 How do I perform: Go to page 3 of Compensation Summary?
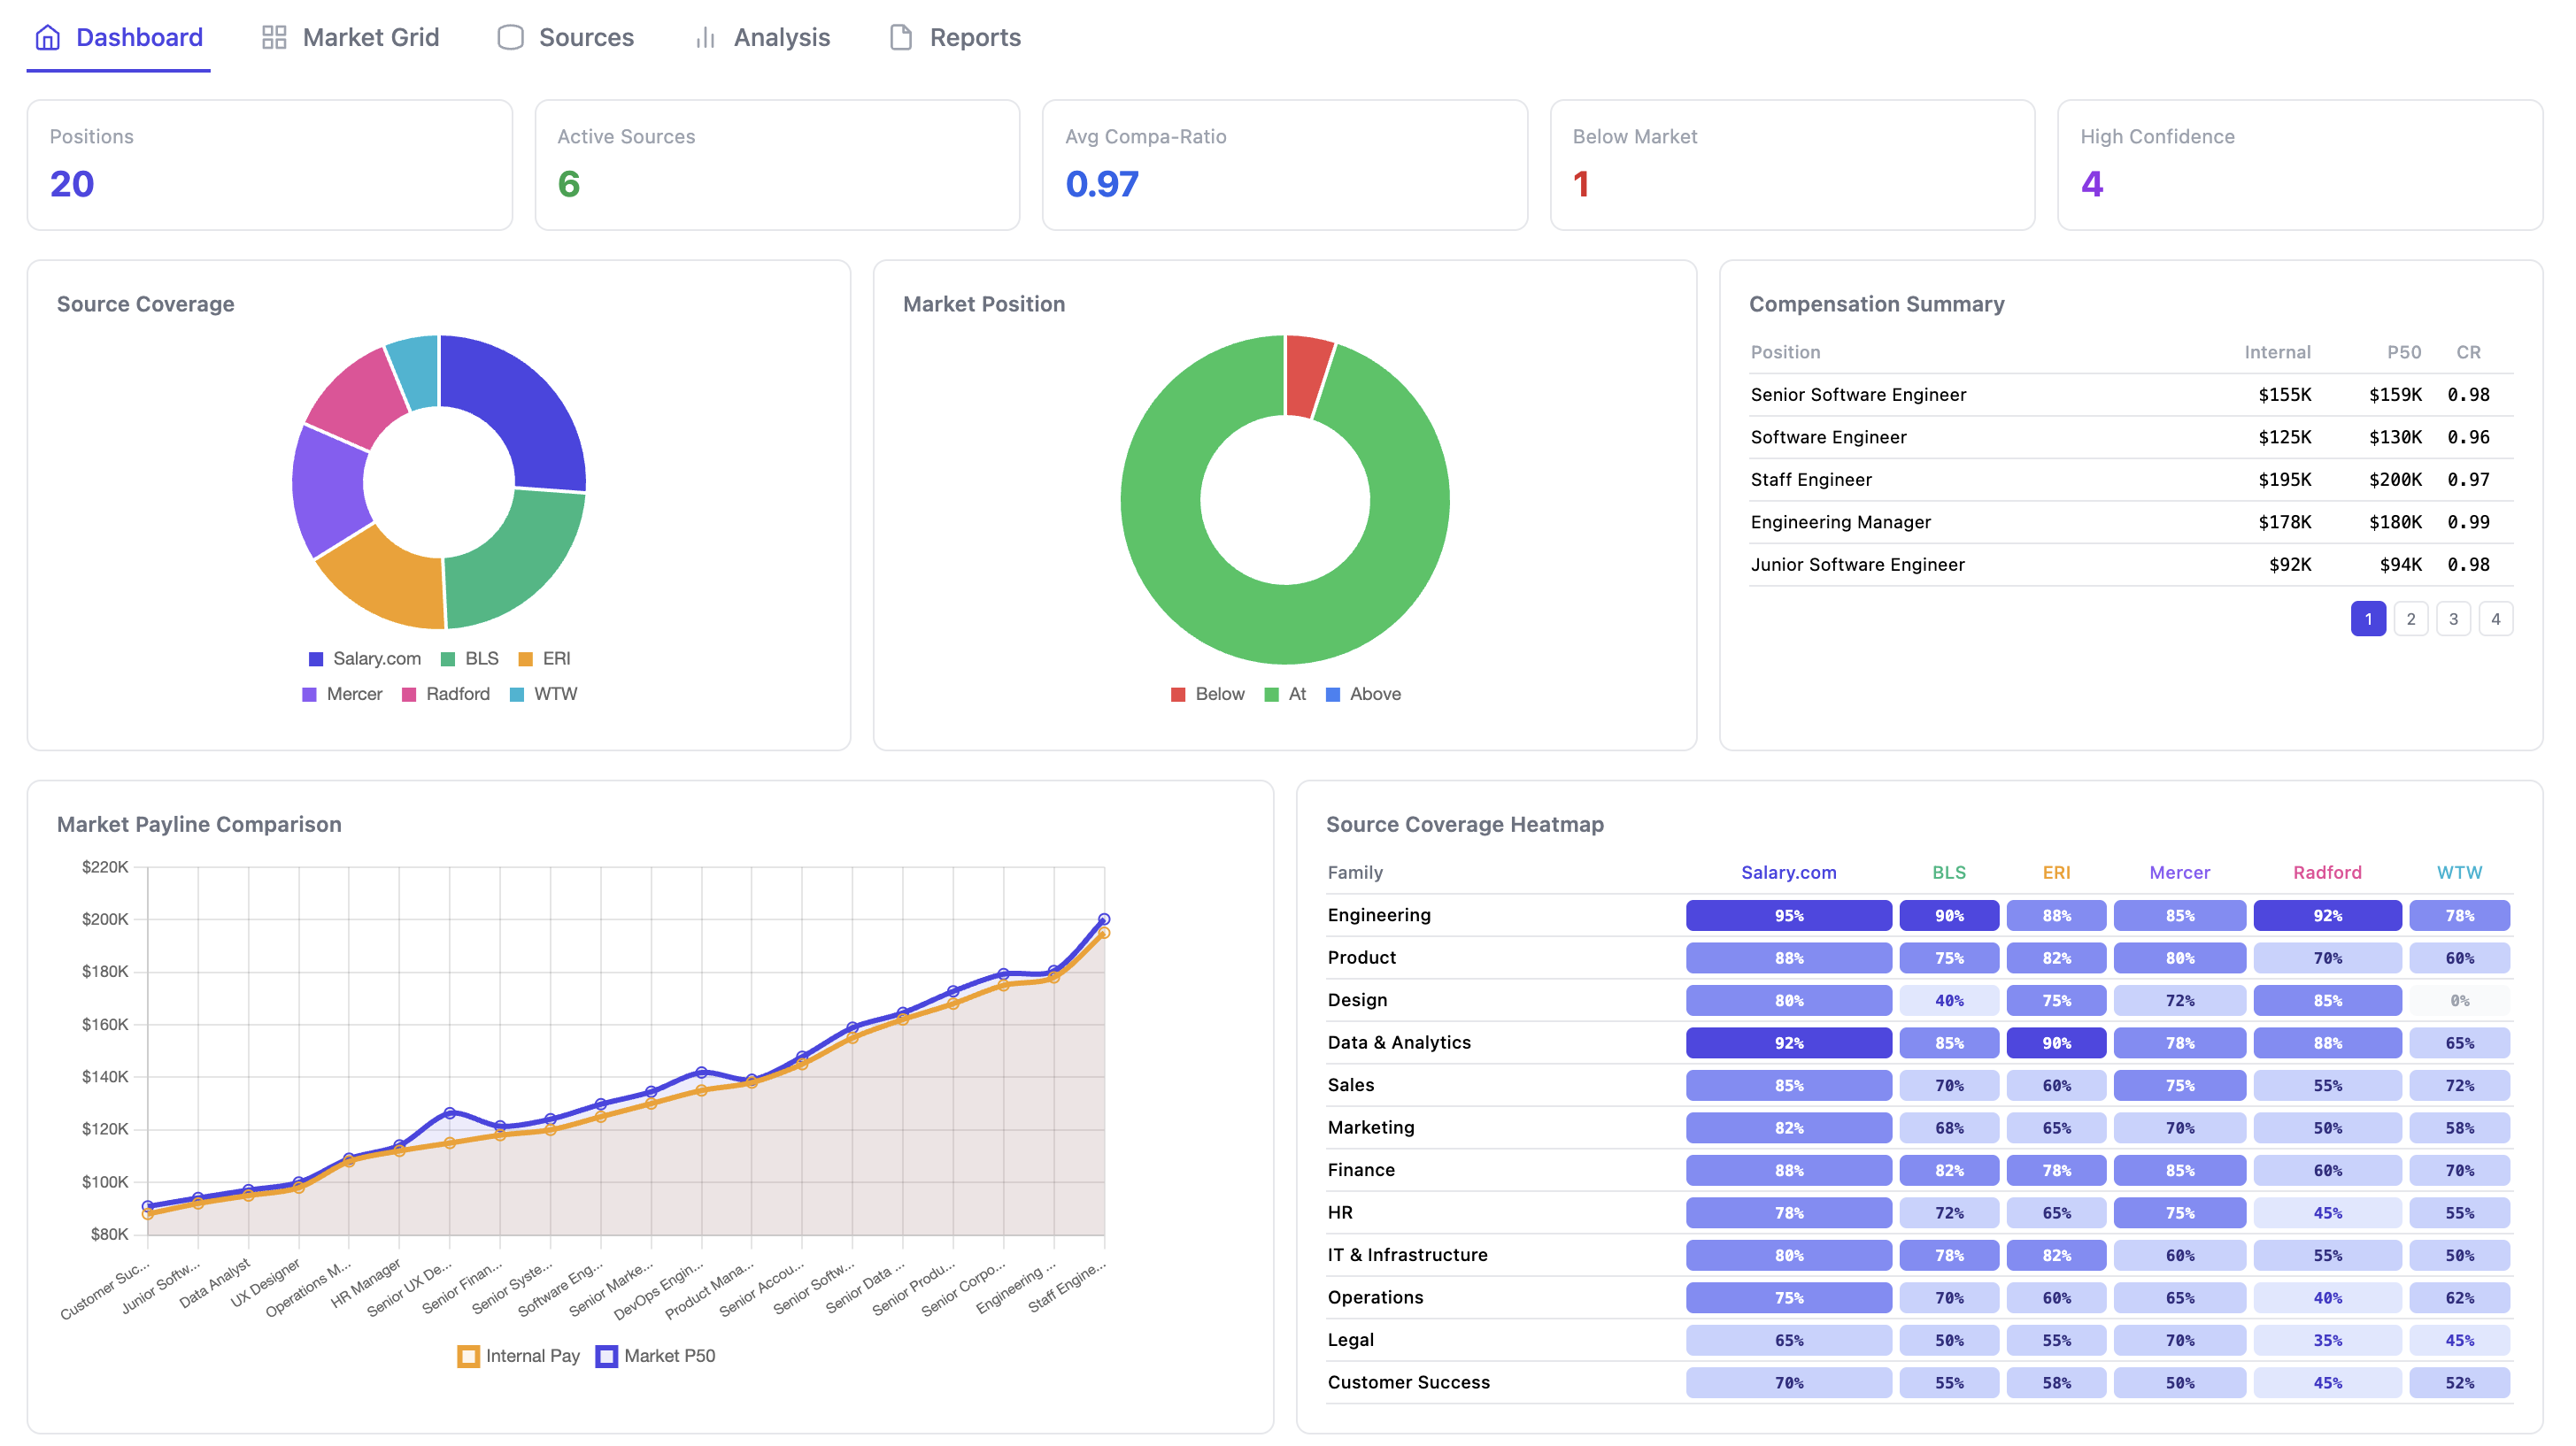[x=2453, y=619]
